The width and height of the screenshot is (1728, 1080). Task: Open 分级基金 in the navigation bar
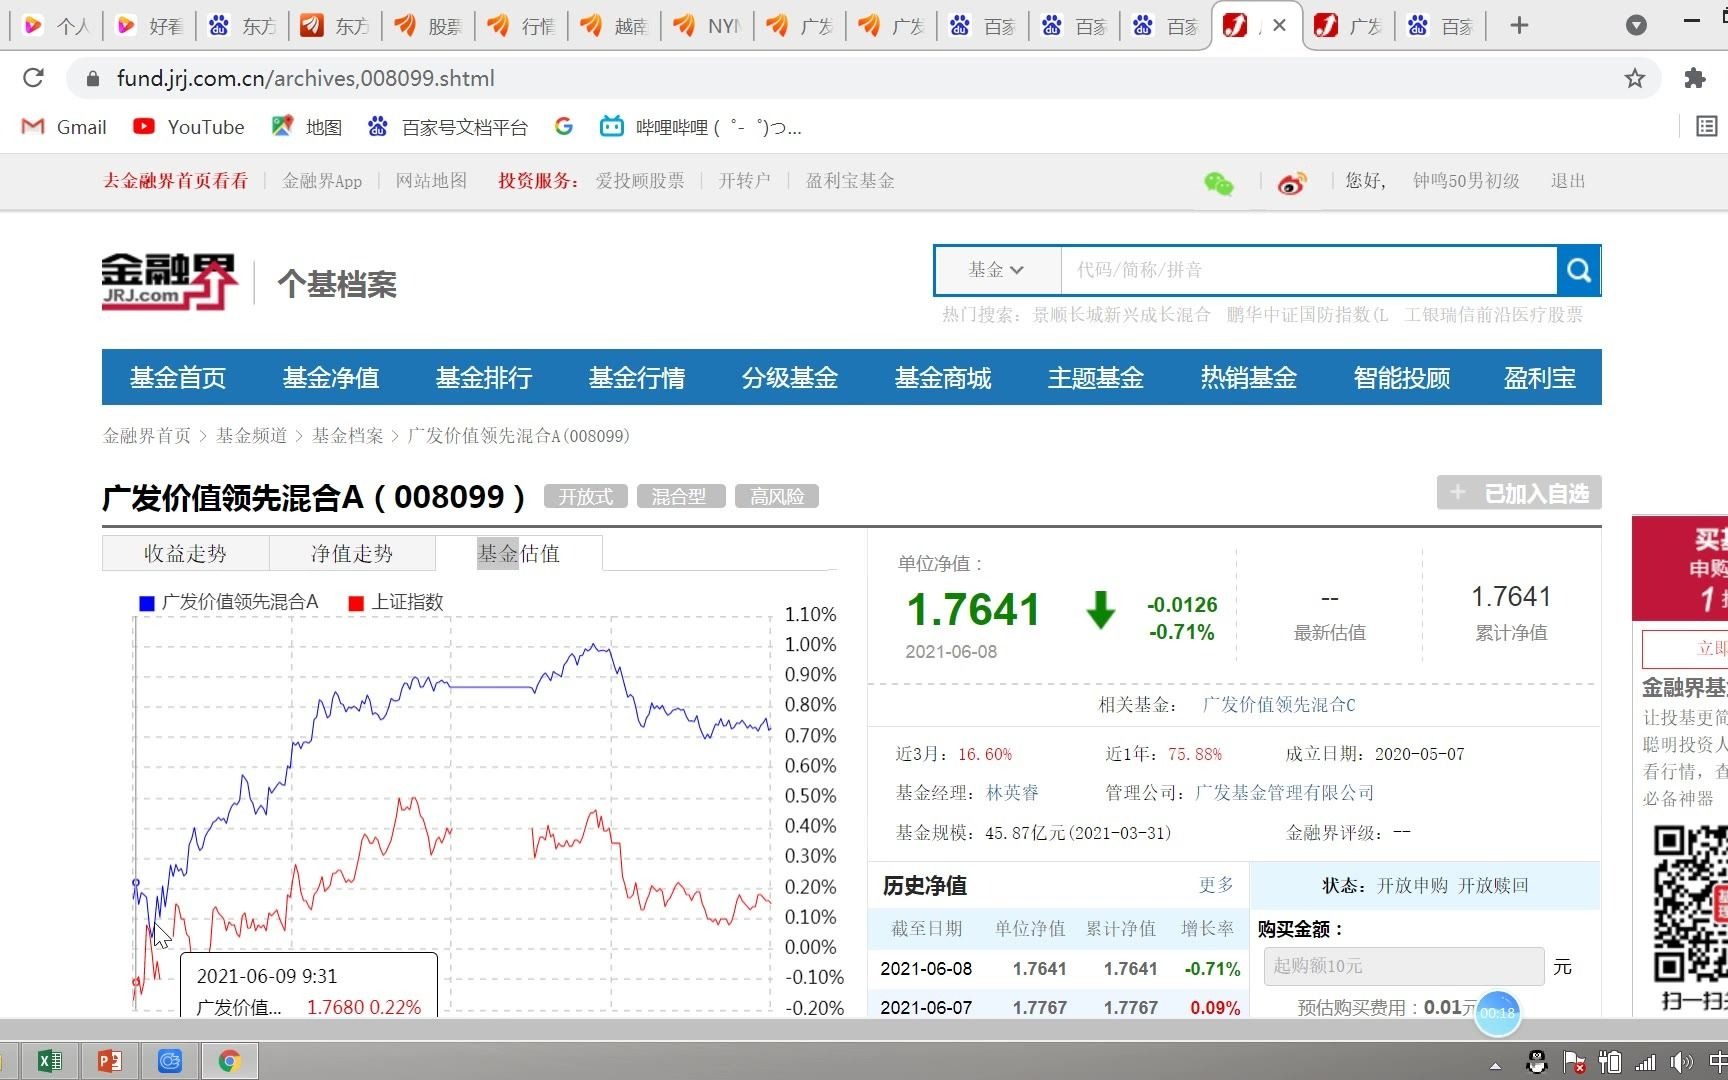790,378
